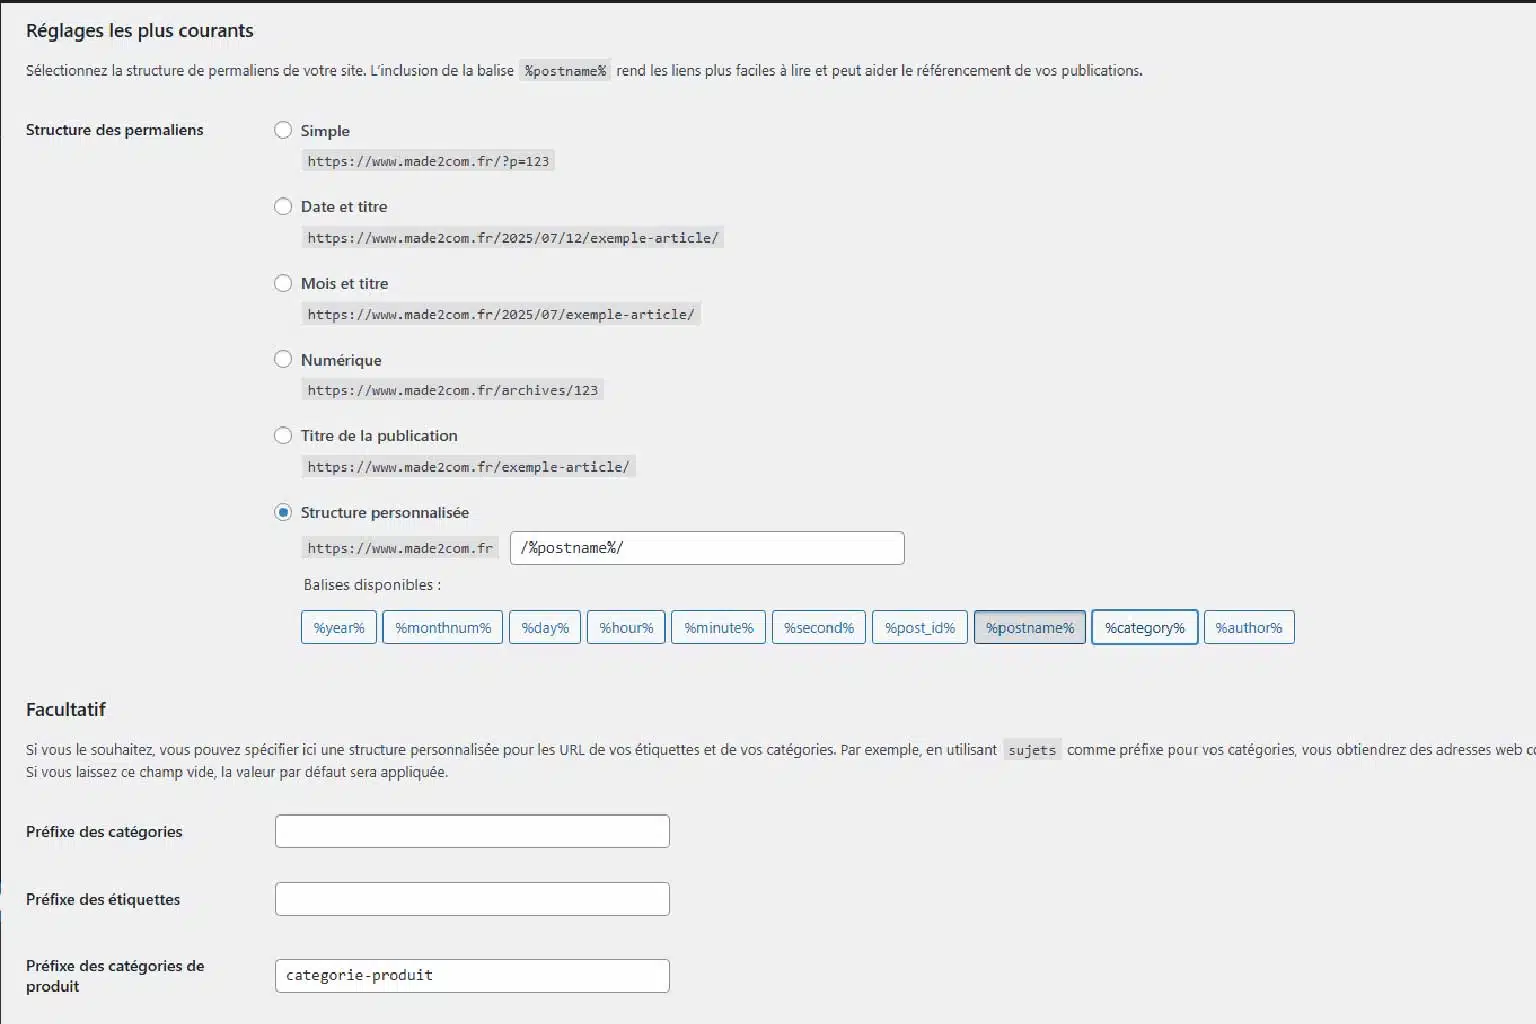
Task: Add the %second% tag
Action: click(819, 627)
